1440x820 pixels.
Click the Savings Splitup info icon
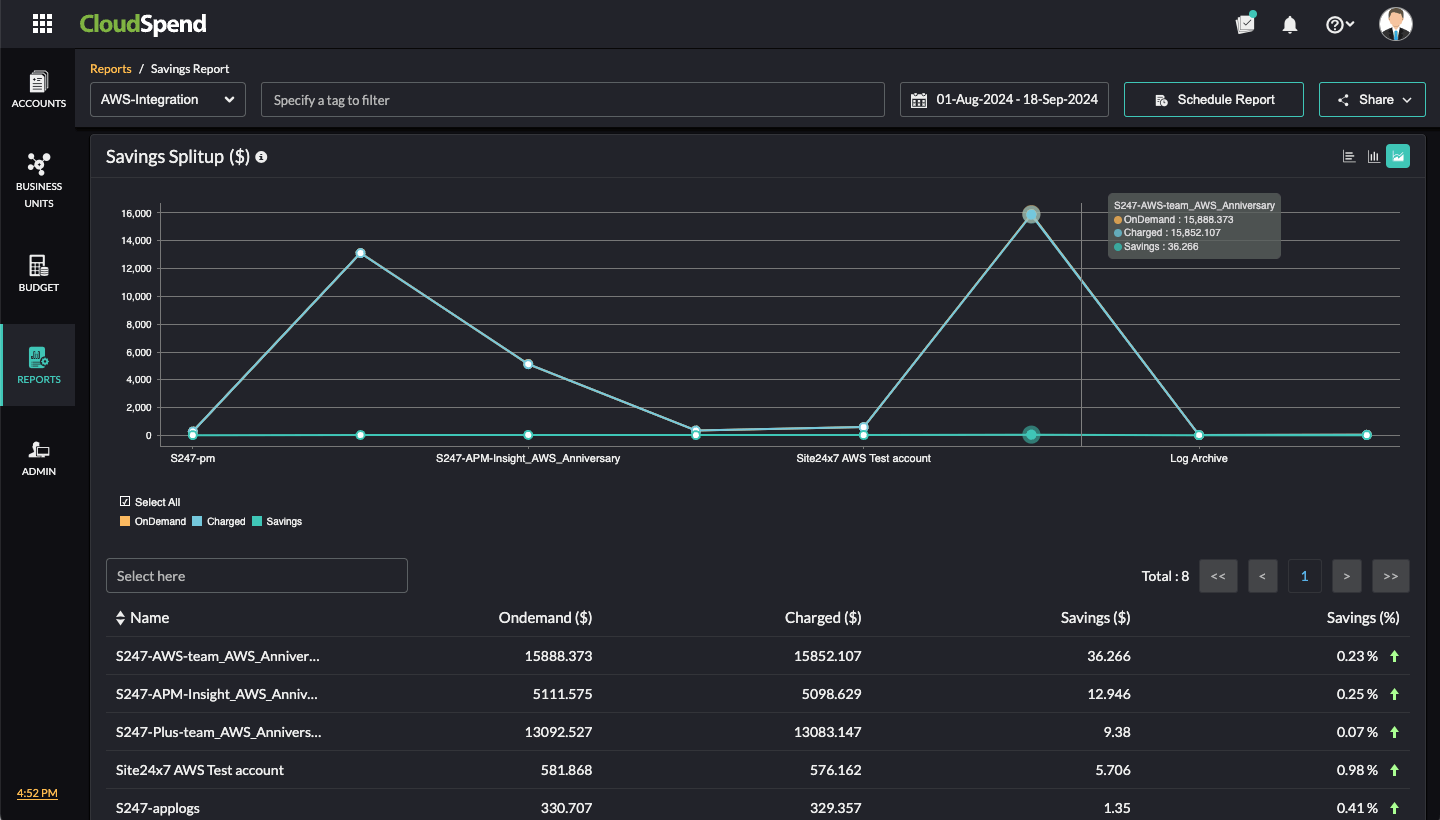[261, 157]
